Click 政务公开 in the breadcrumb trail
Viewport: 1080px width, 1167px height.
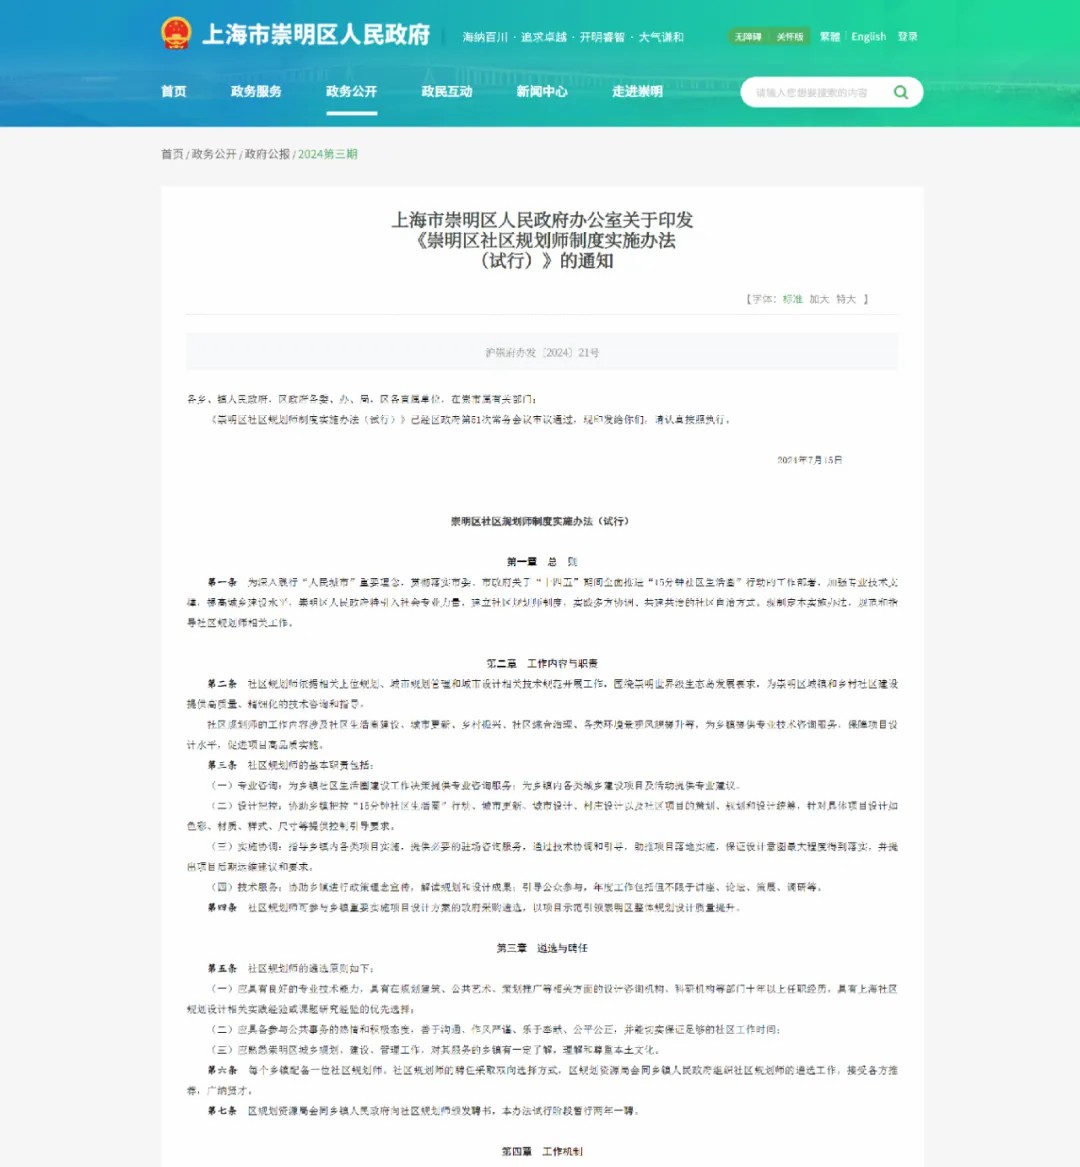pyautogui.click(x=214, y=154)
